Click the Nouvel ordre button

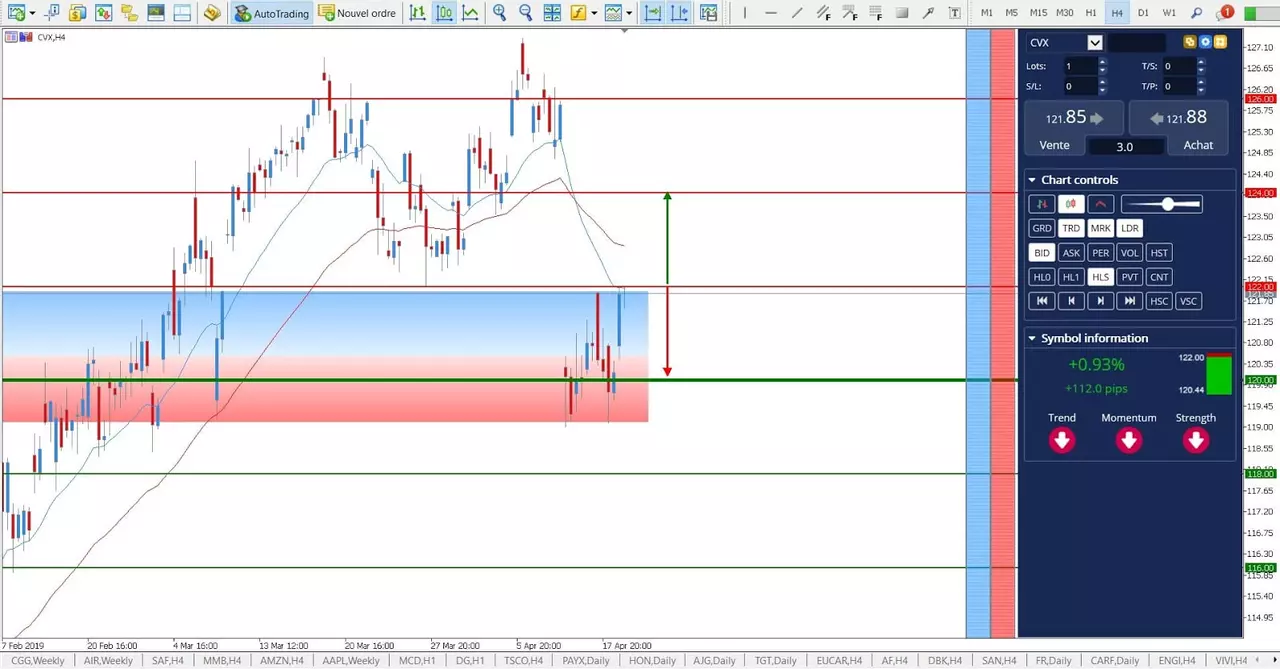(x=358, y=13)
